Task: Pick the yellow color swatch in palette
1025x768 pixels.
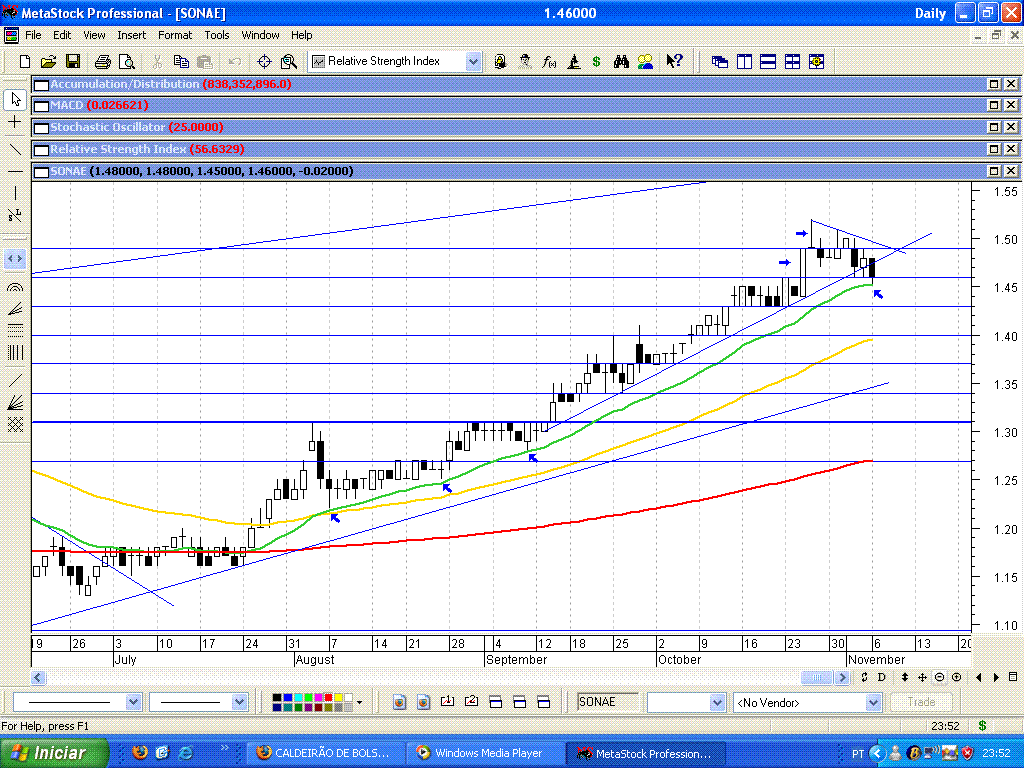Action: tap(337, 698)
